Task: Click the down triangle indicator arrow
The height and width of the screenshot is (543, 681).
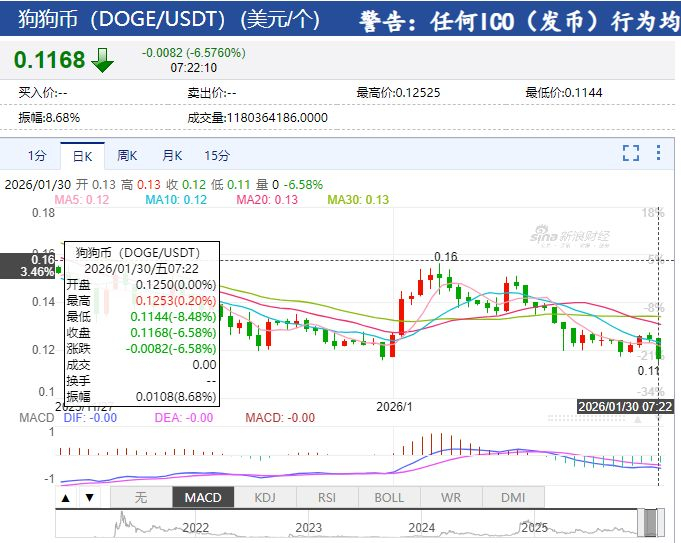Action: coord(89,497)
